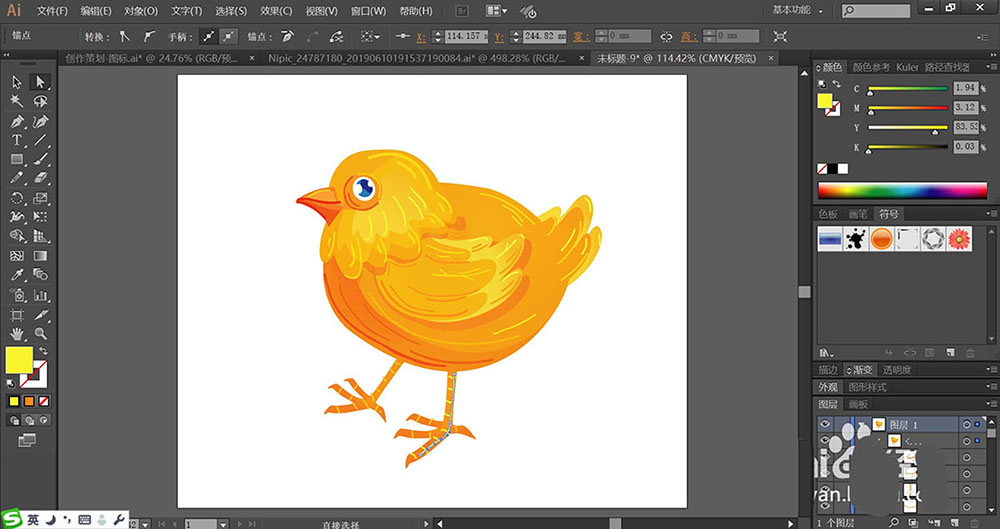This screenshot has width=1000, height=529.
Task: Switch to the 色板 swatches tab
Action: click(828, 213)
